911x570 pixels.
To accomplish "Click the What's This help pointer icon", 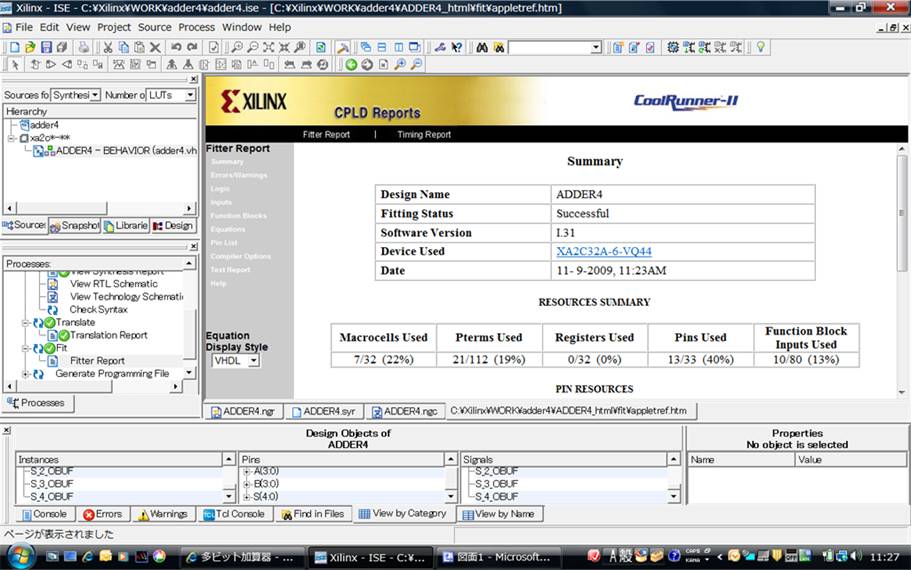I will 457,48.
